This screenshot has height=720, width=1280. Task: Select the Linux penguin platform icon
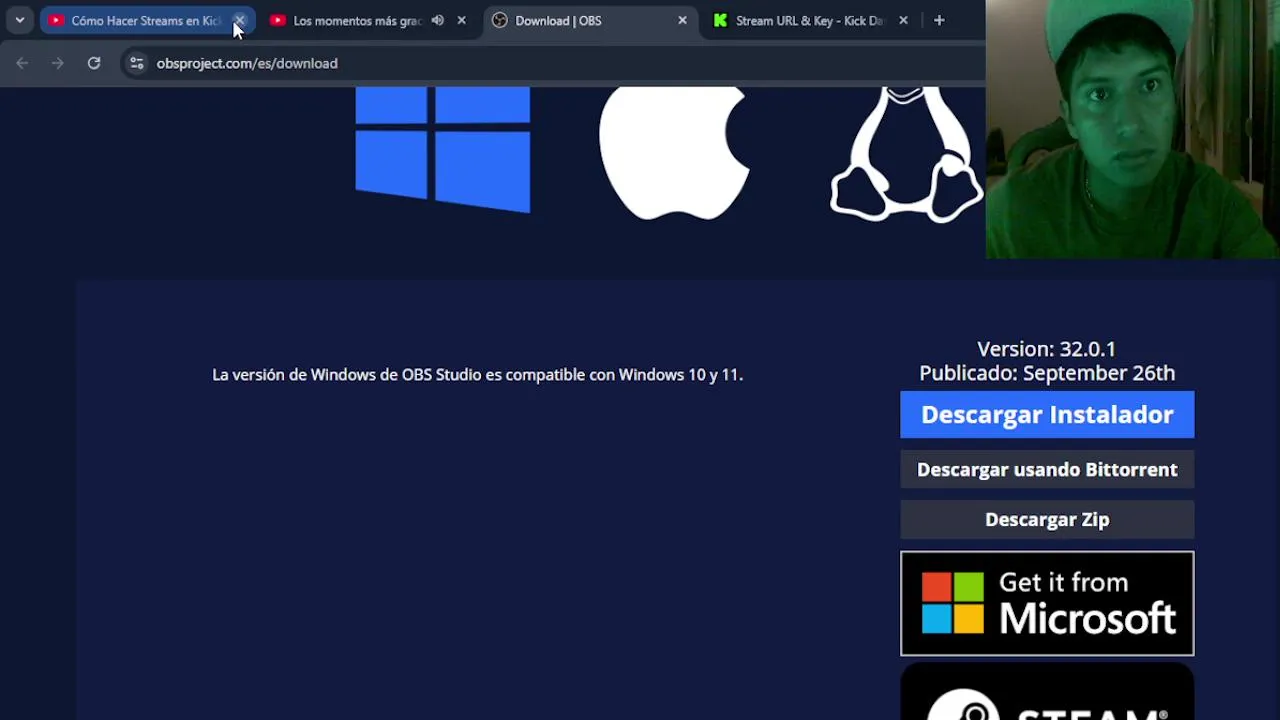[x=906, y=155]
